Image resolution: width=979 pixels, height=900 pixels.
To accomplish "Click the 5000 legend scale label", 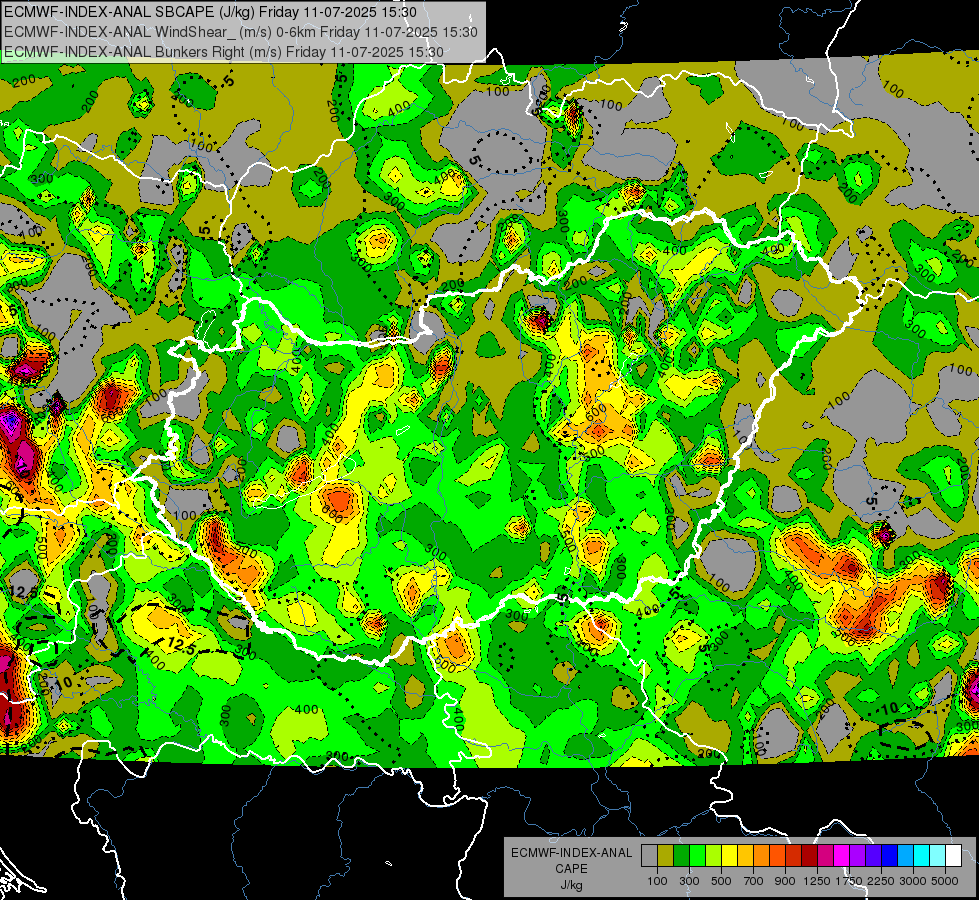I will pos(945,881).
